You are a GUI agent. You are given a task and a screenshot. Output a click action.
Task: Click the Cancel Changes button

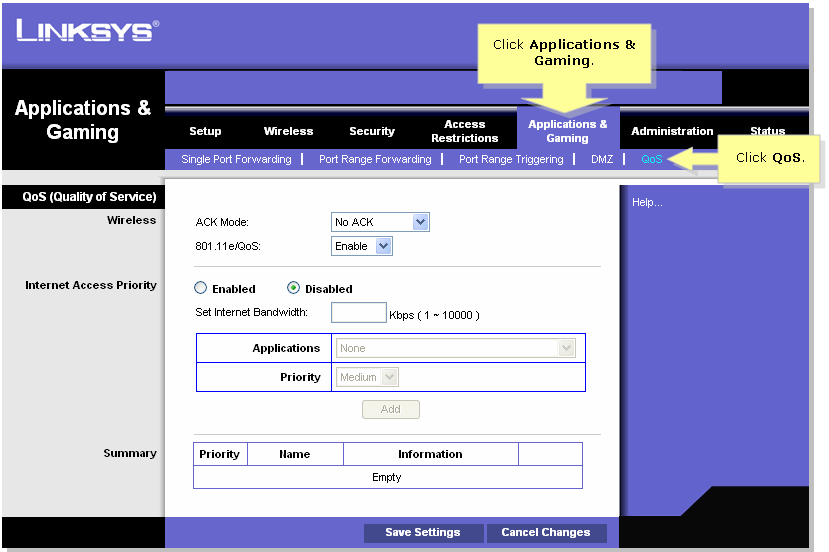[546, 532]
